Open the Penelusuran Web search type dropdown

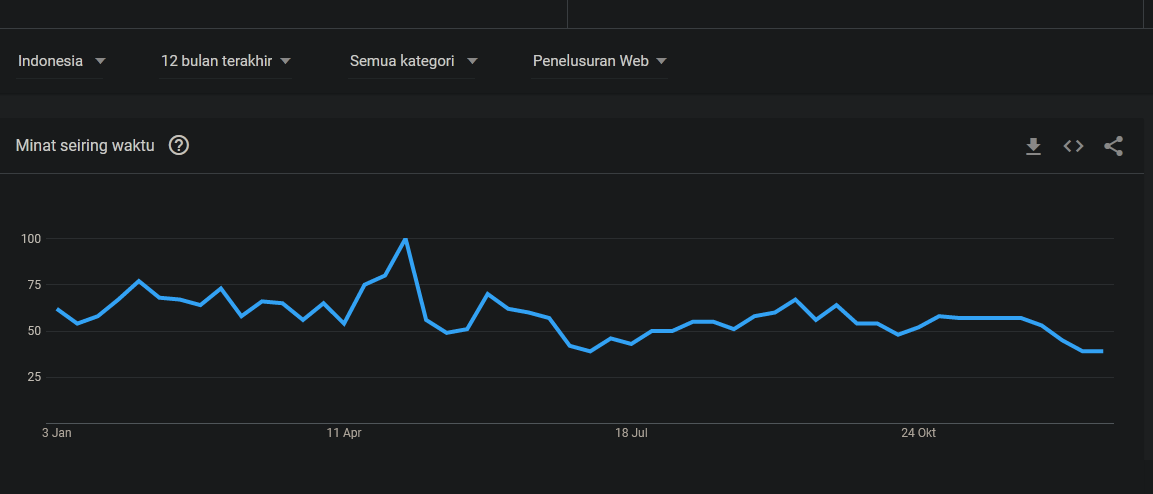[599, 61]
